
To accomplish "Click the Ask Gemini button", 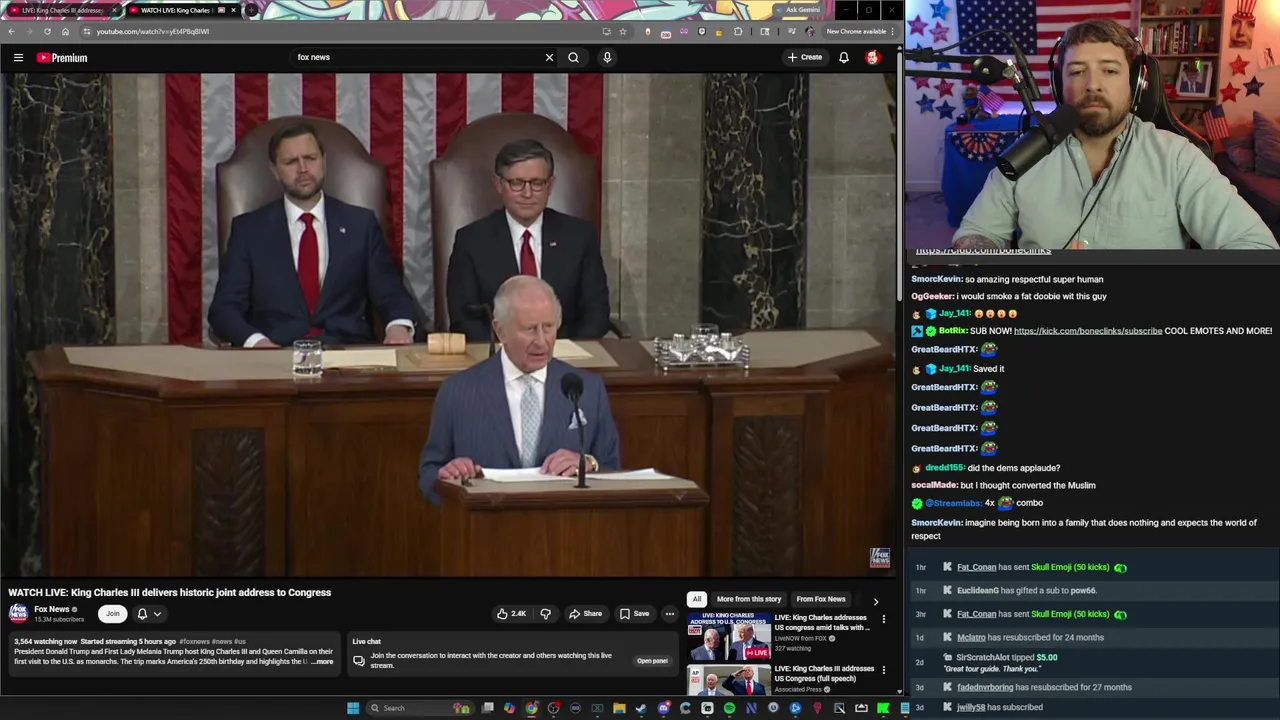I will (x=802, y=10).
